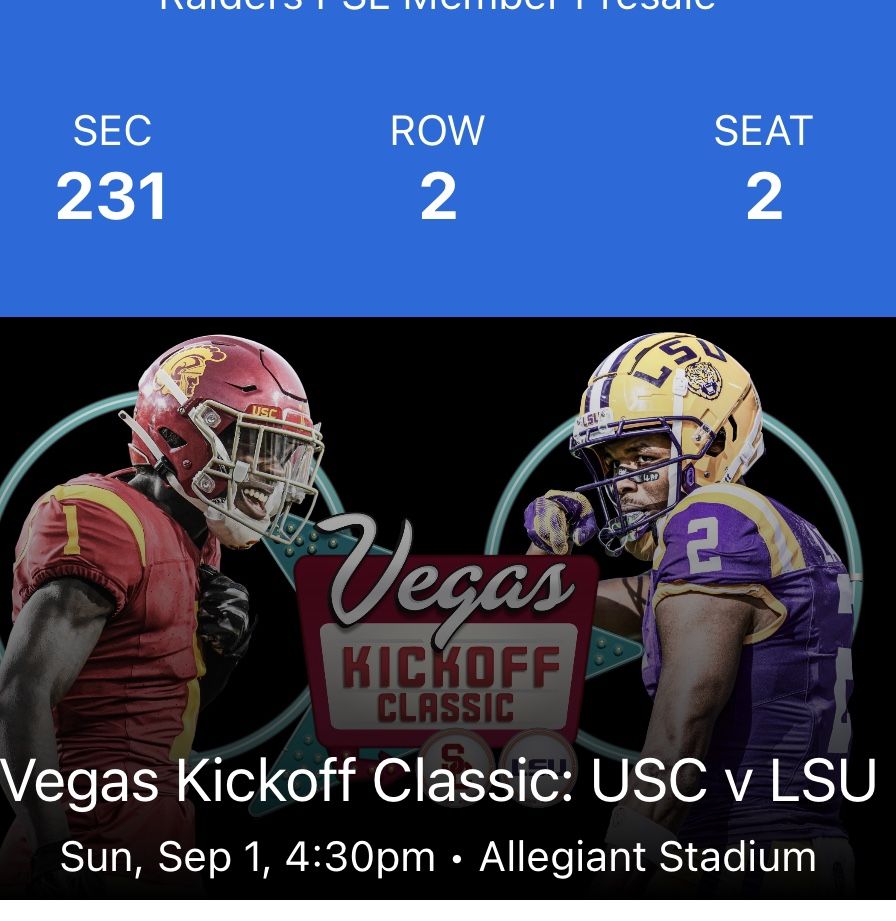This screenshot has width=896, height=921.
Task: Tap the Sun, Sep 1, 4:30pm date
Action: (248, 857)
